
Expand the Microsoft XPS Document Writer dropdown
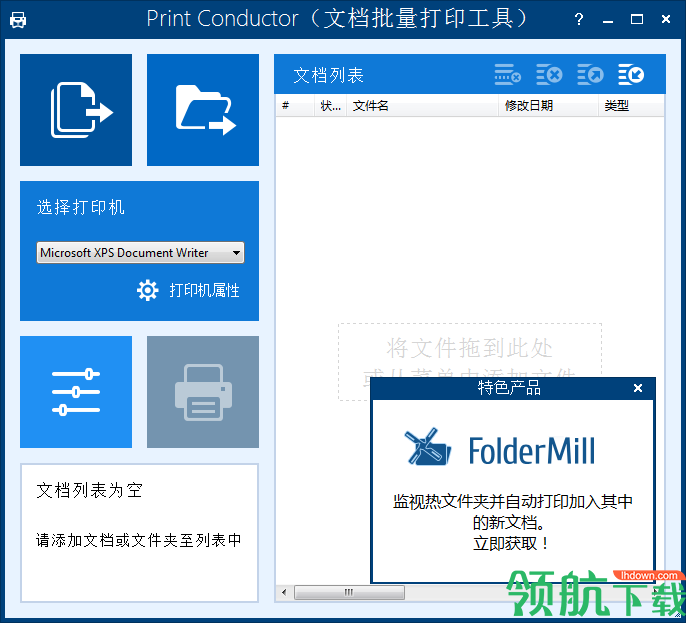coord(140,252)
